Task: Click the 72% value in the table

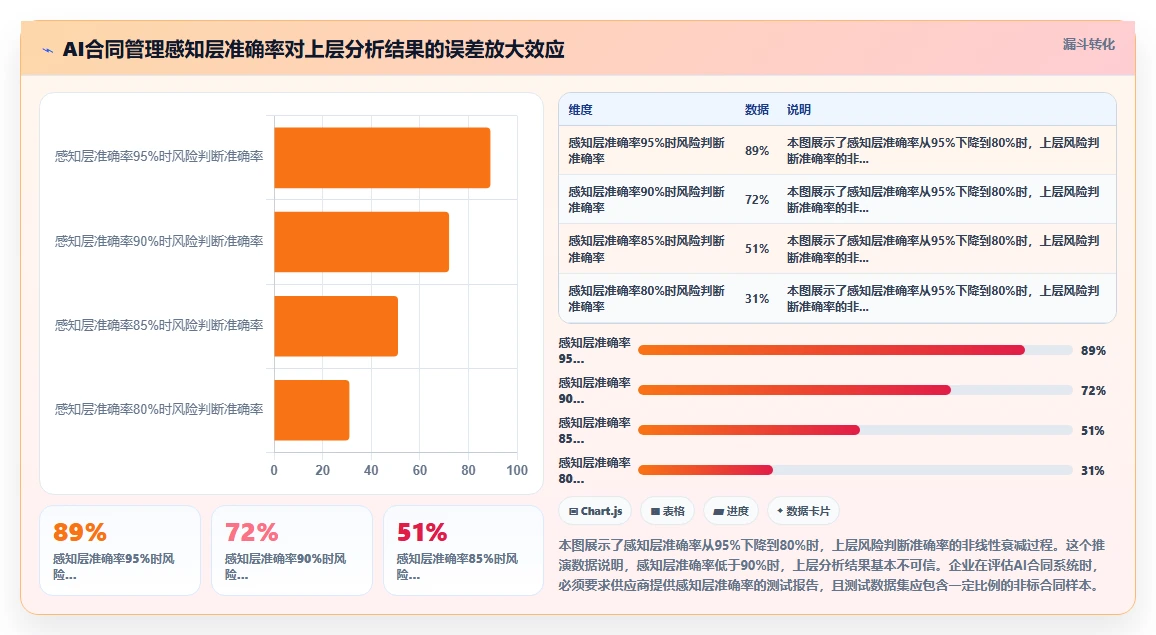Action: pyautogui.click(x=756, y=200)
